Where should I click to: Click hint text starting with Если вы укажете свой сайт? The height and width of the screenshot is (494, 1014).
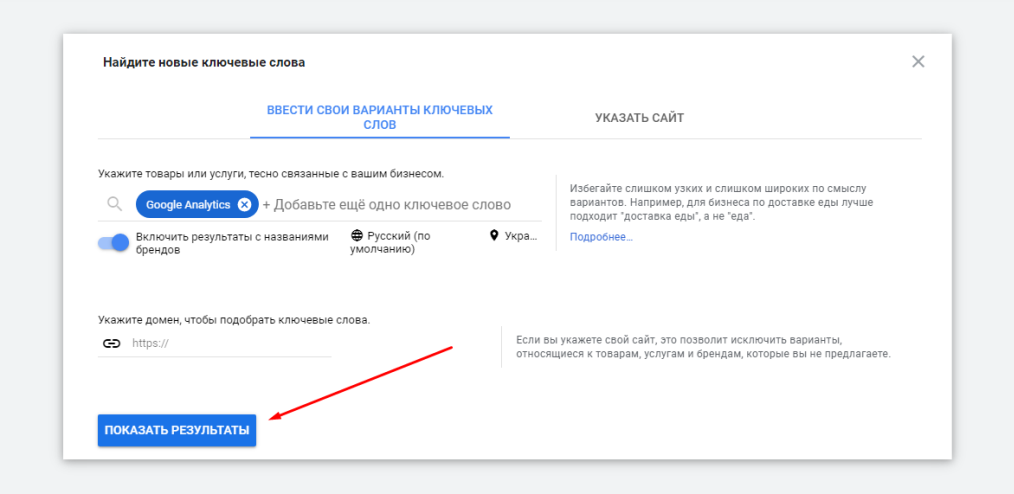click(x=704, y=347)
